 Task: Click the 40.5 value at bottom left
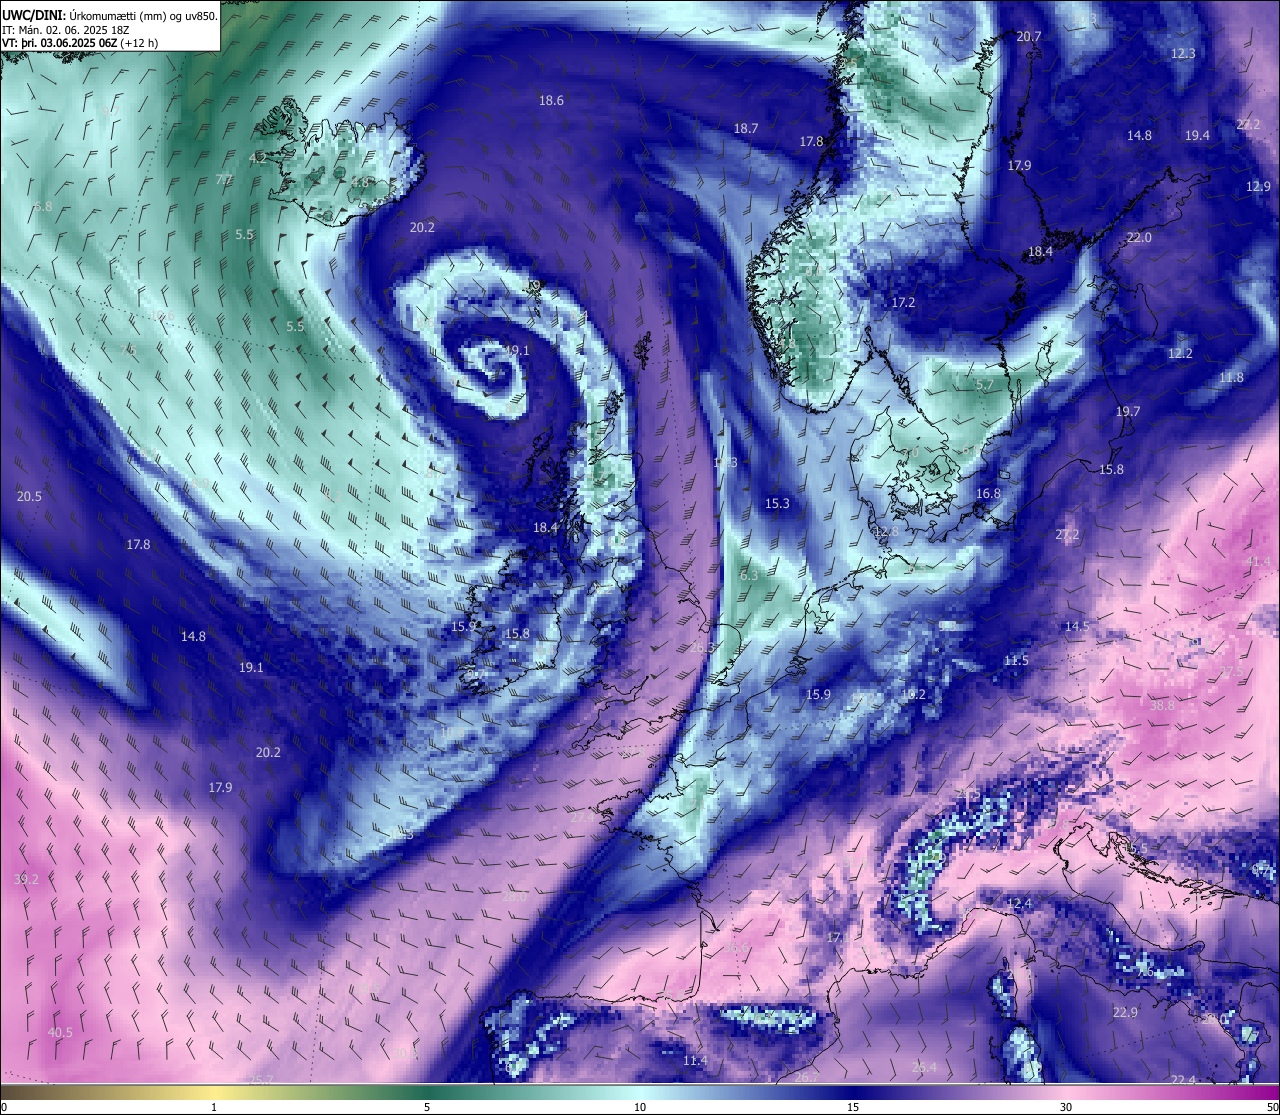point(60,1032)
